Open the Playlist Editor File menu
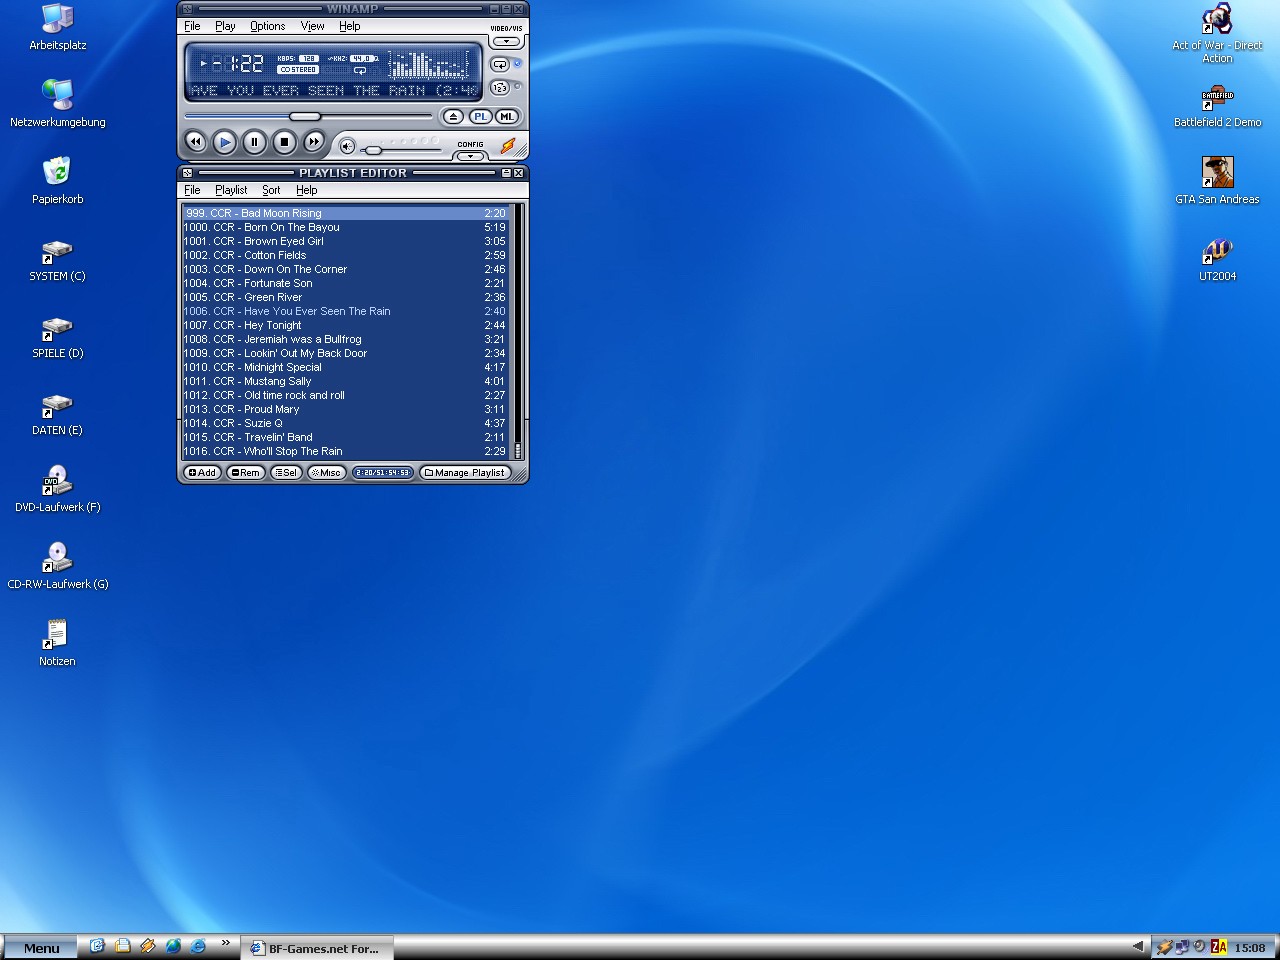Viewport: 1280px width, 960px height. 192,190
